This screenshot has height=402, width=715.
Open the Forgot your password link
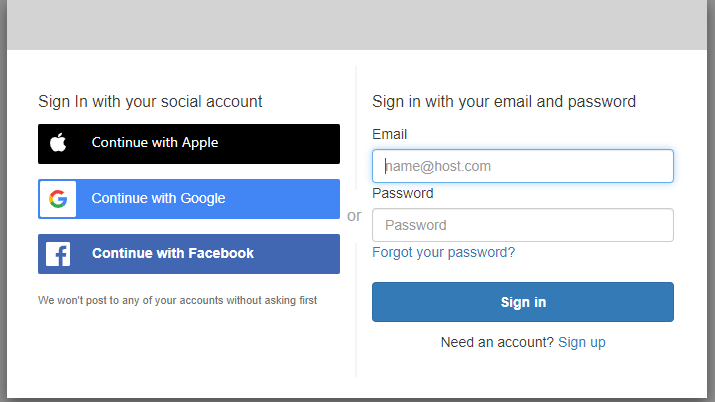coord(443,252)
